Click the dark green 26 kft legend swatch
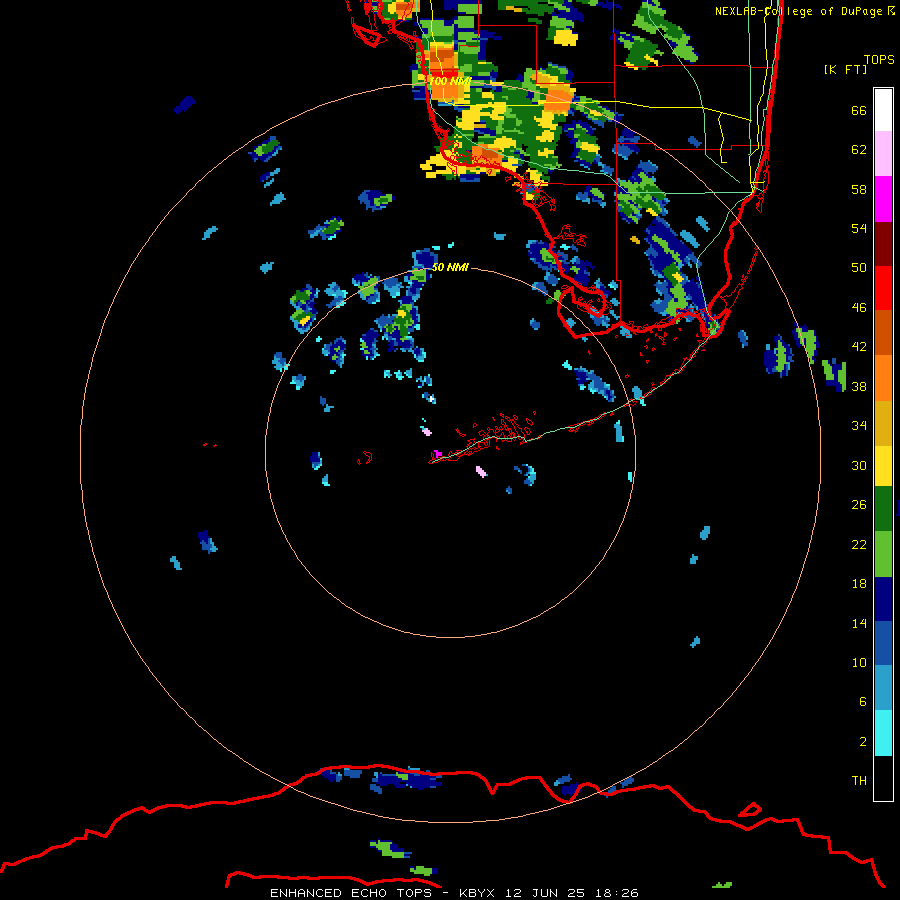The height and width of the screenshot is (900, 900). 883,509
